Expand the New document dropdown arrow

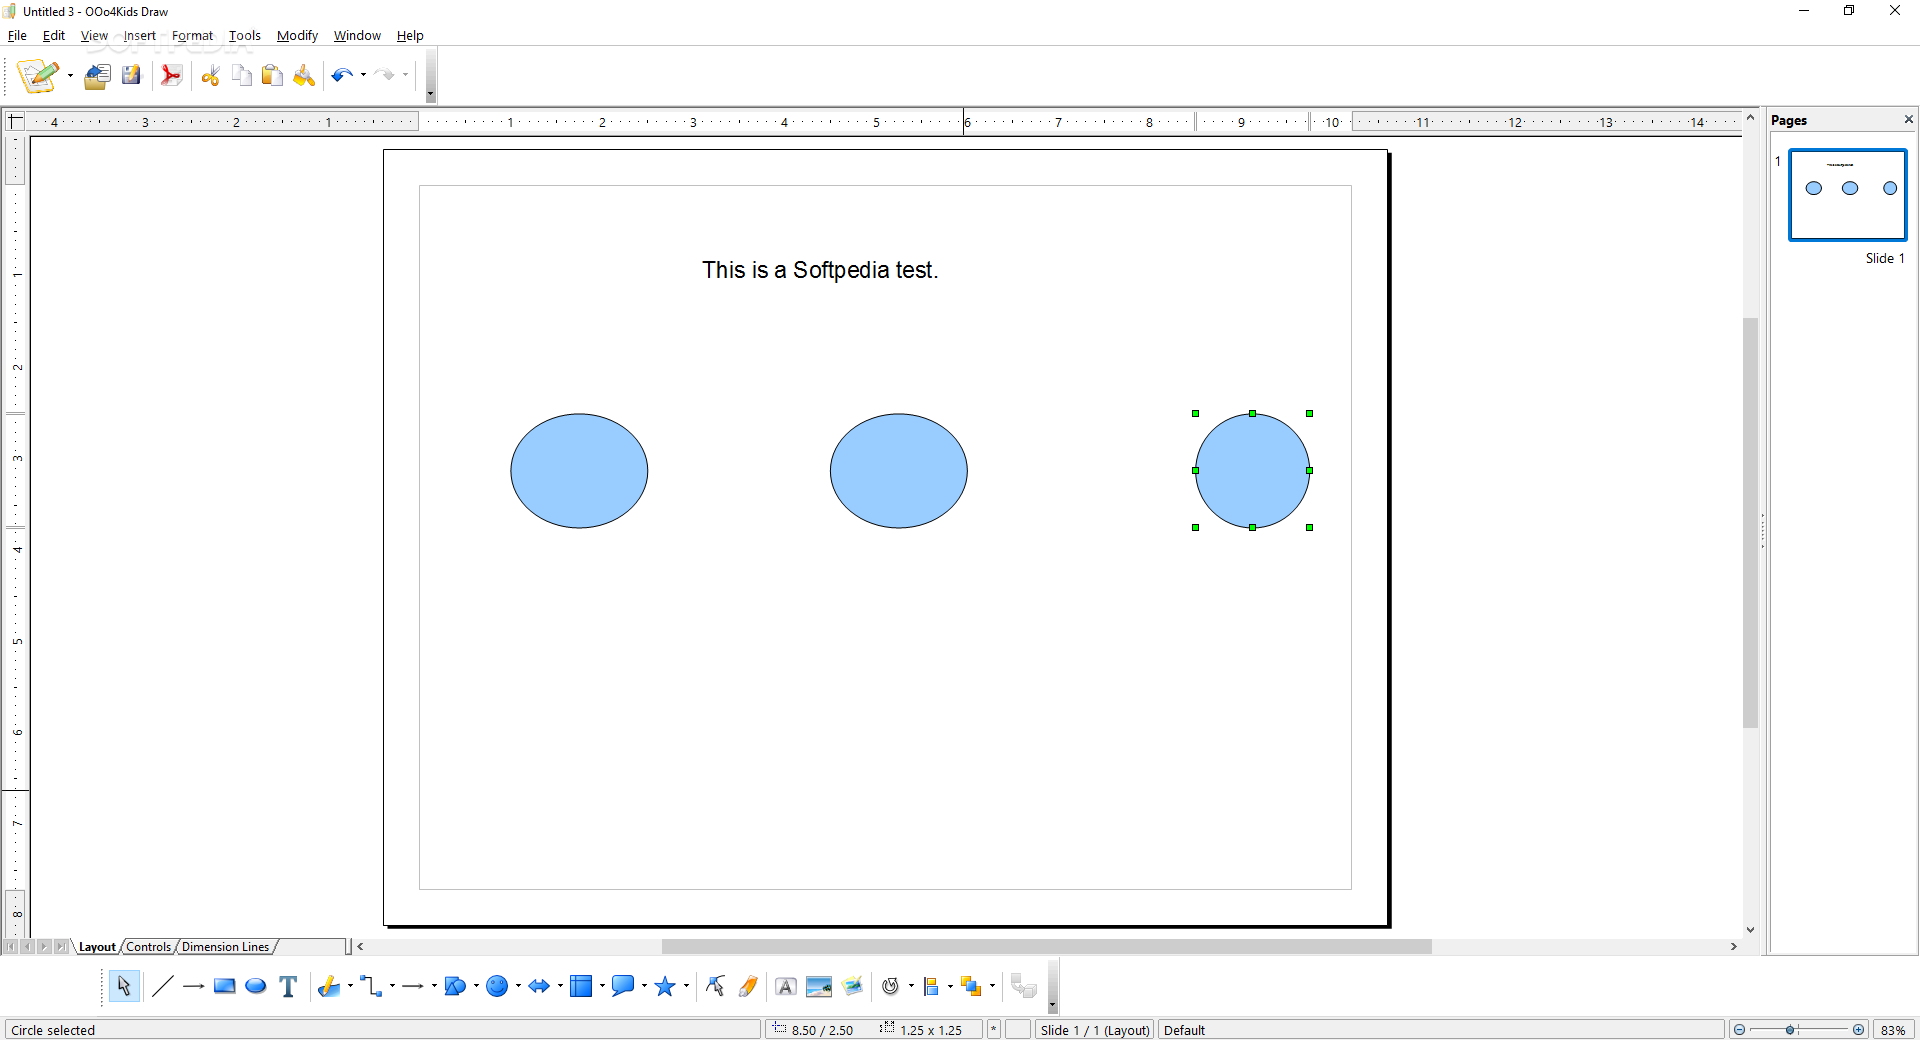click(70, 75)
